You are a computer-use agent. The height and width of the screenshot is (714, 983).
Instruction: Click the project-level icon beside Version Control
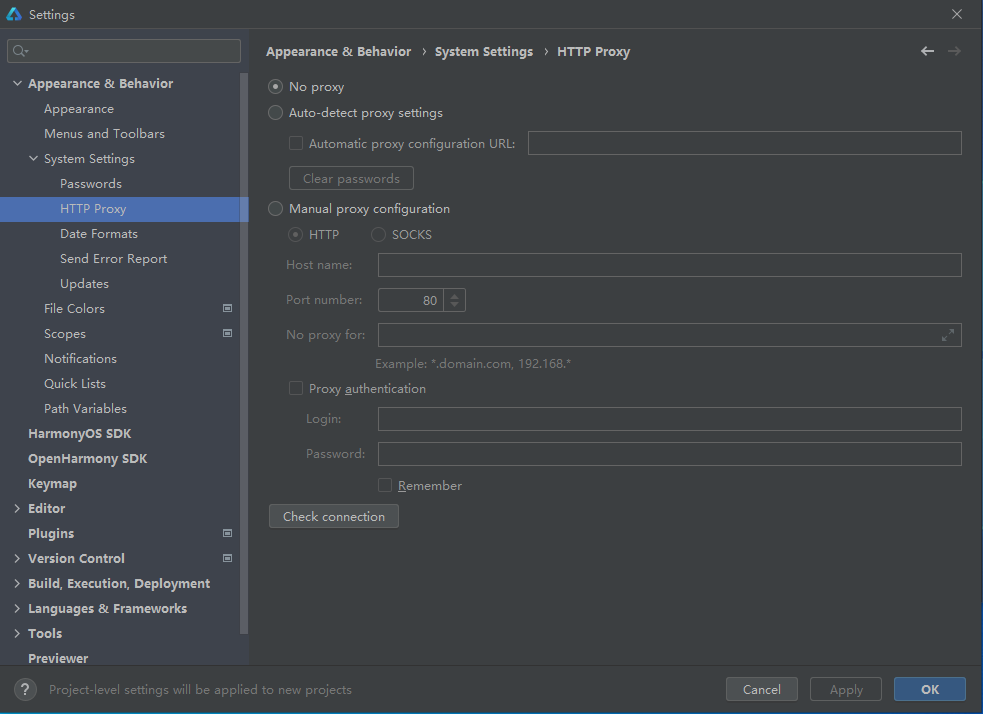228,559
